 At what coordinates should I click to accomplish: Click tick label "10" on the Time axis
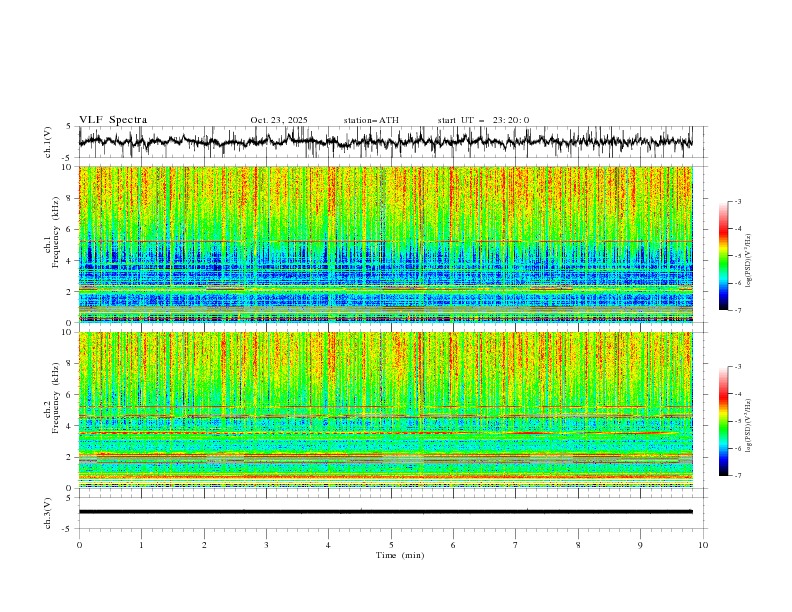coord(703,545)
